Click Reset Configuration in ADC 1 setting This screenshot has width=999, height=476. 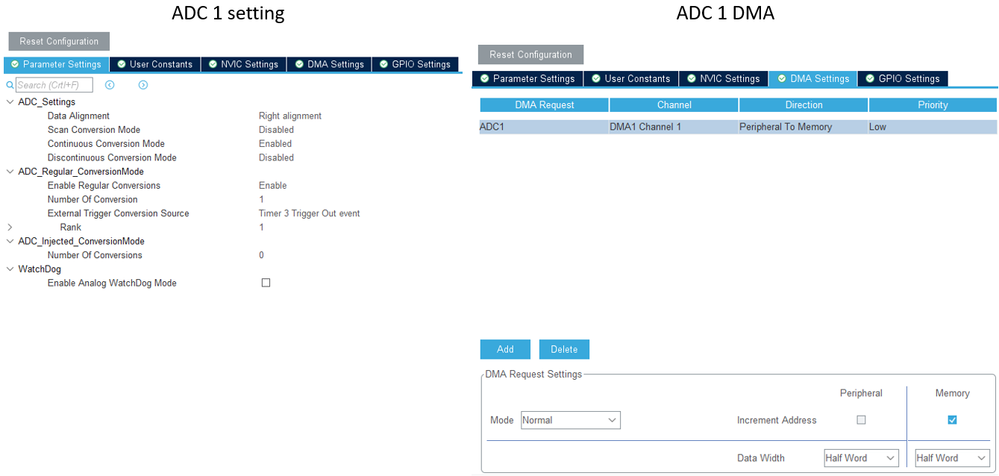[59, 41]
